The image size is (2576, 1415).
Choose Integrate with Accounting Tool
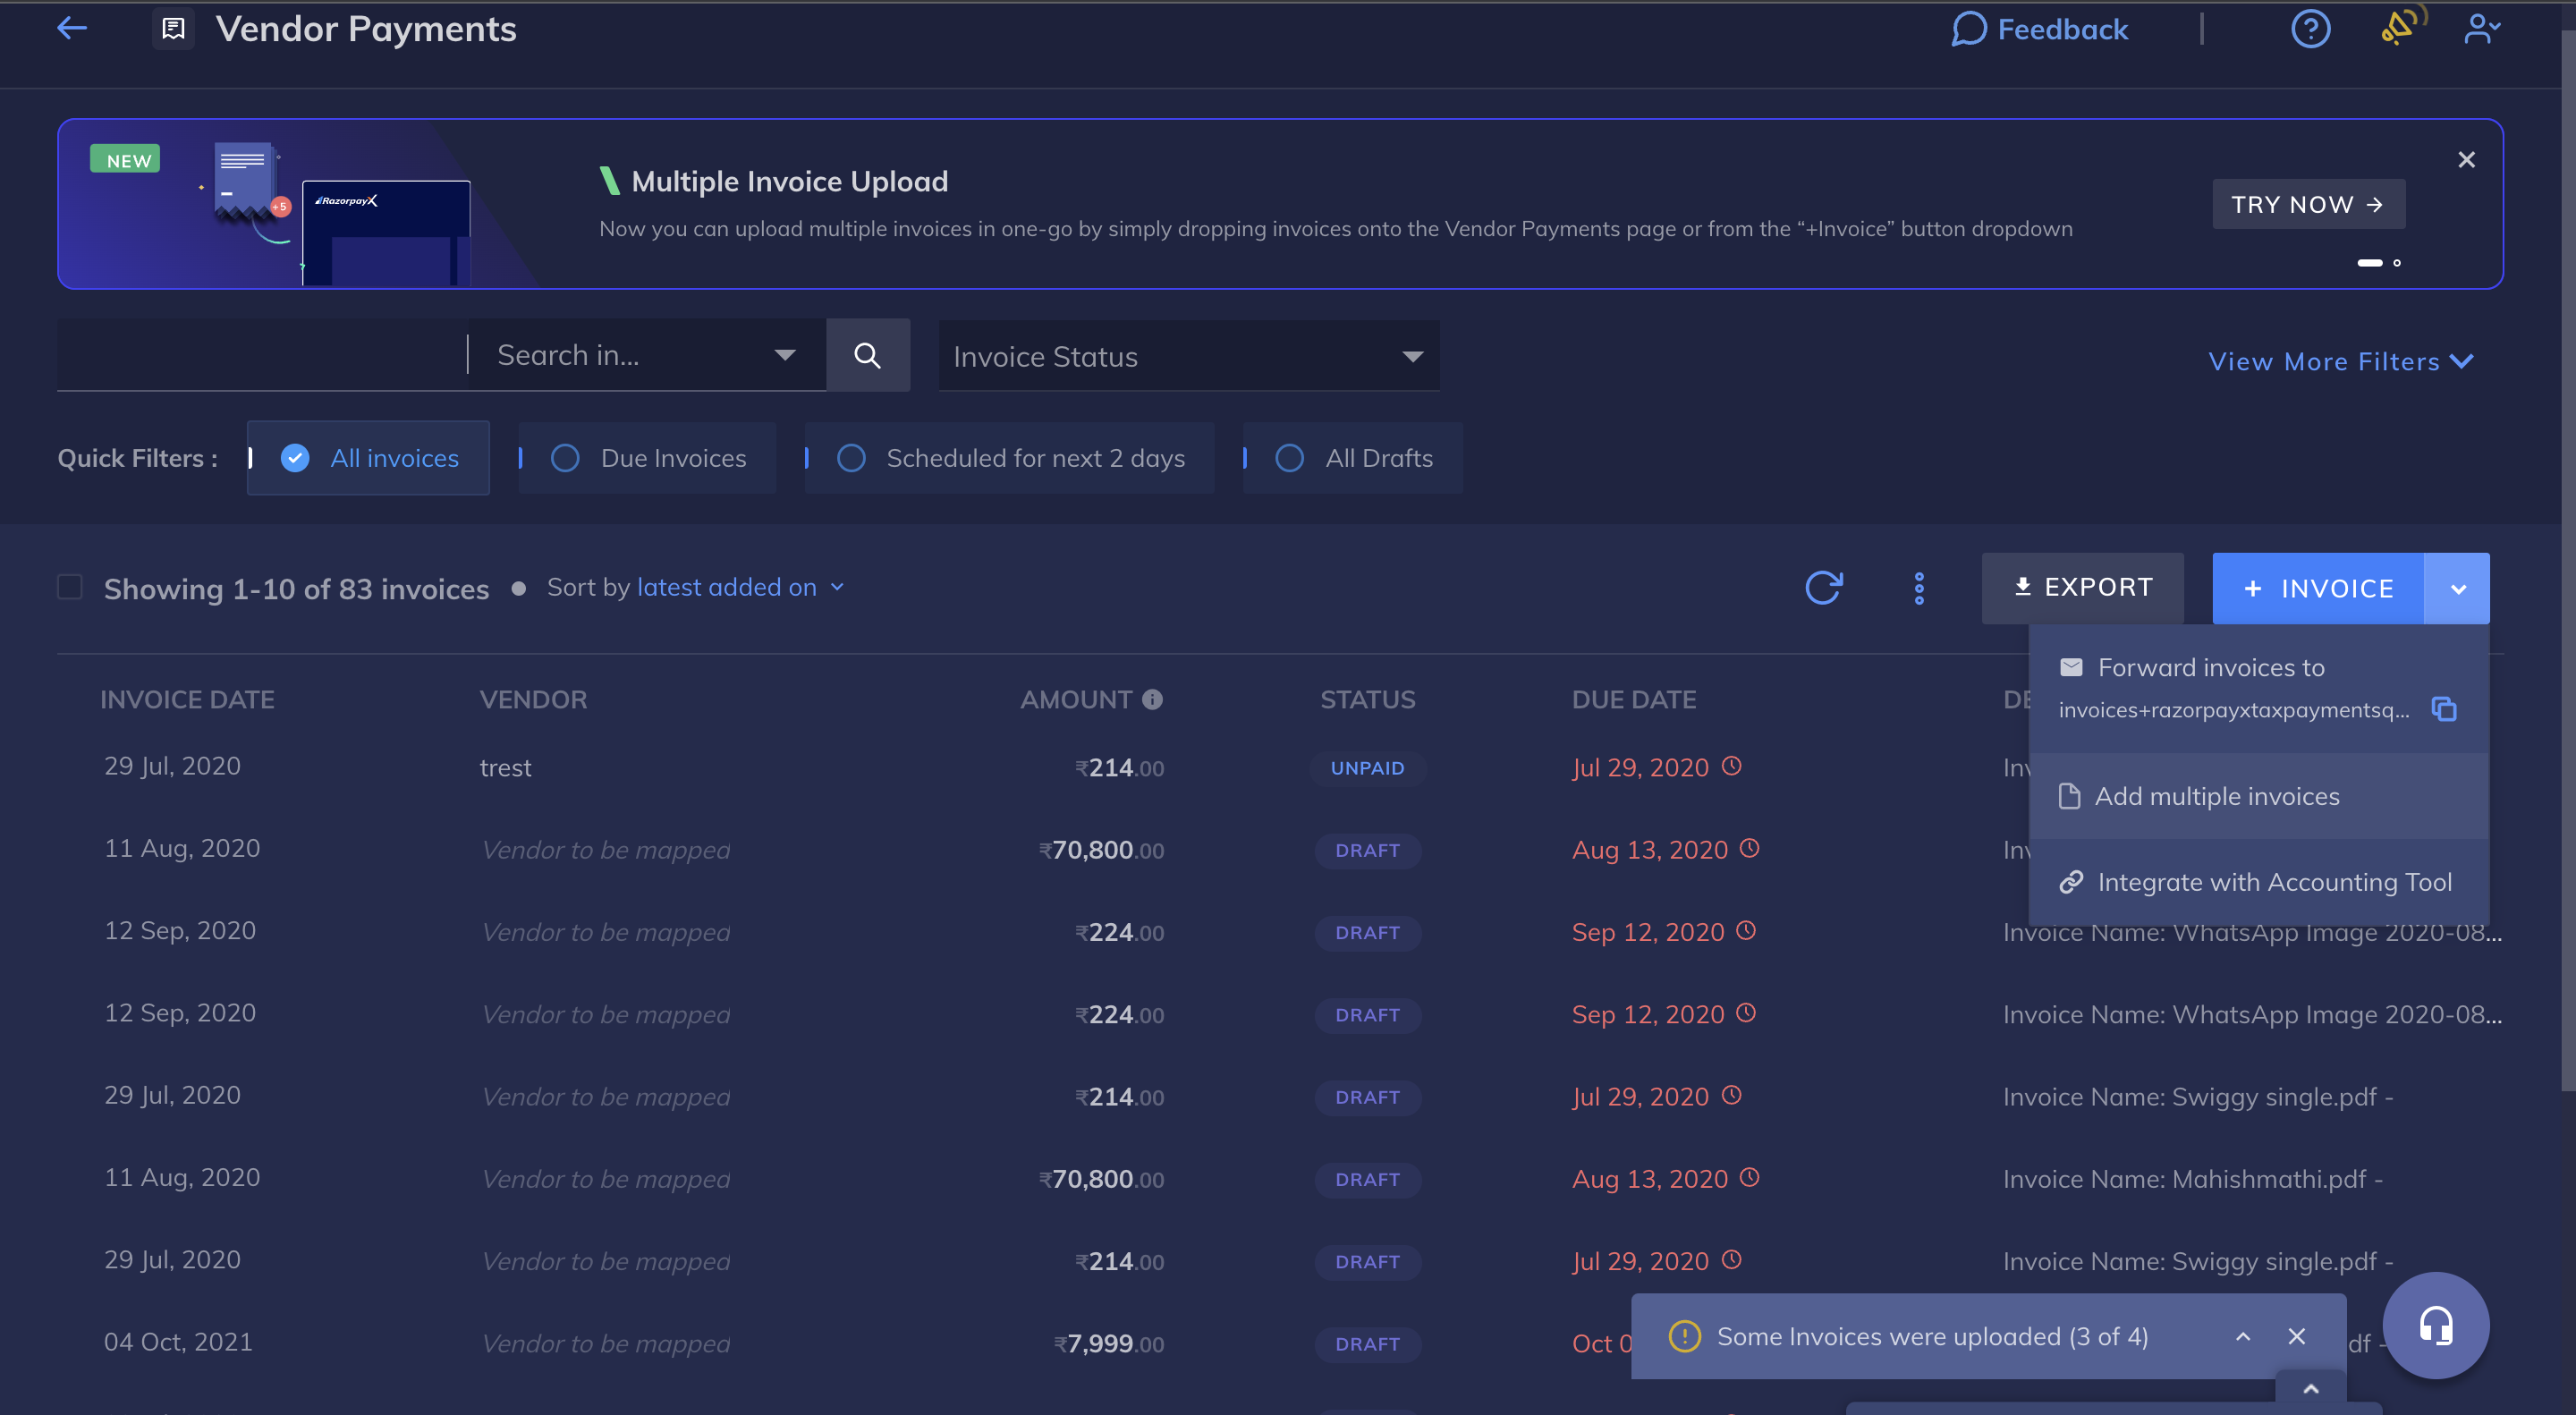[x=2258, y=882]
